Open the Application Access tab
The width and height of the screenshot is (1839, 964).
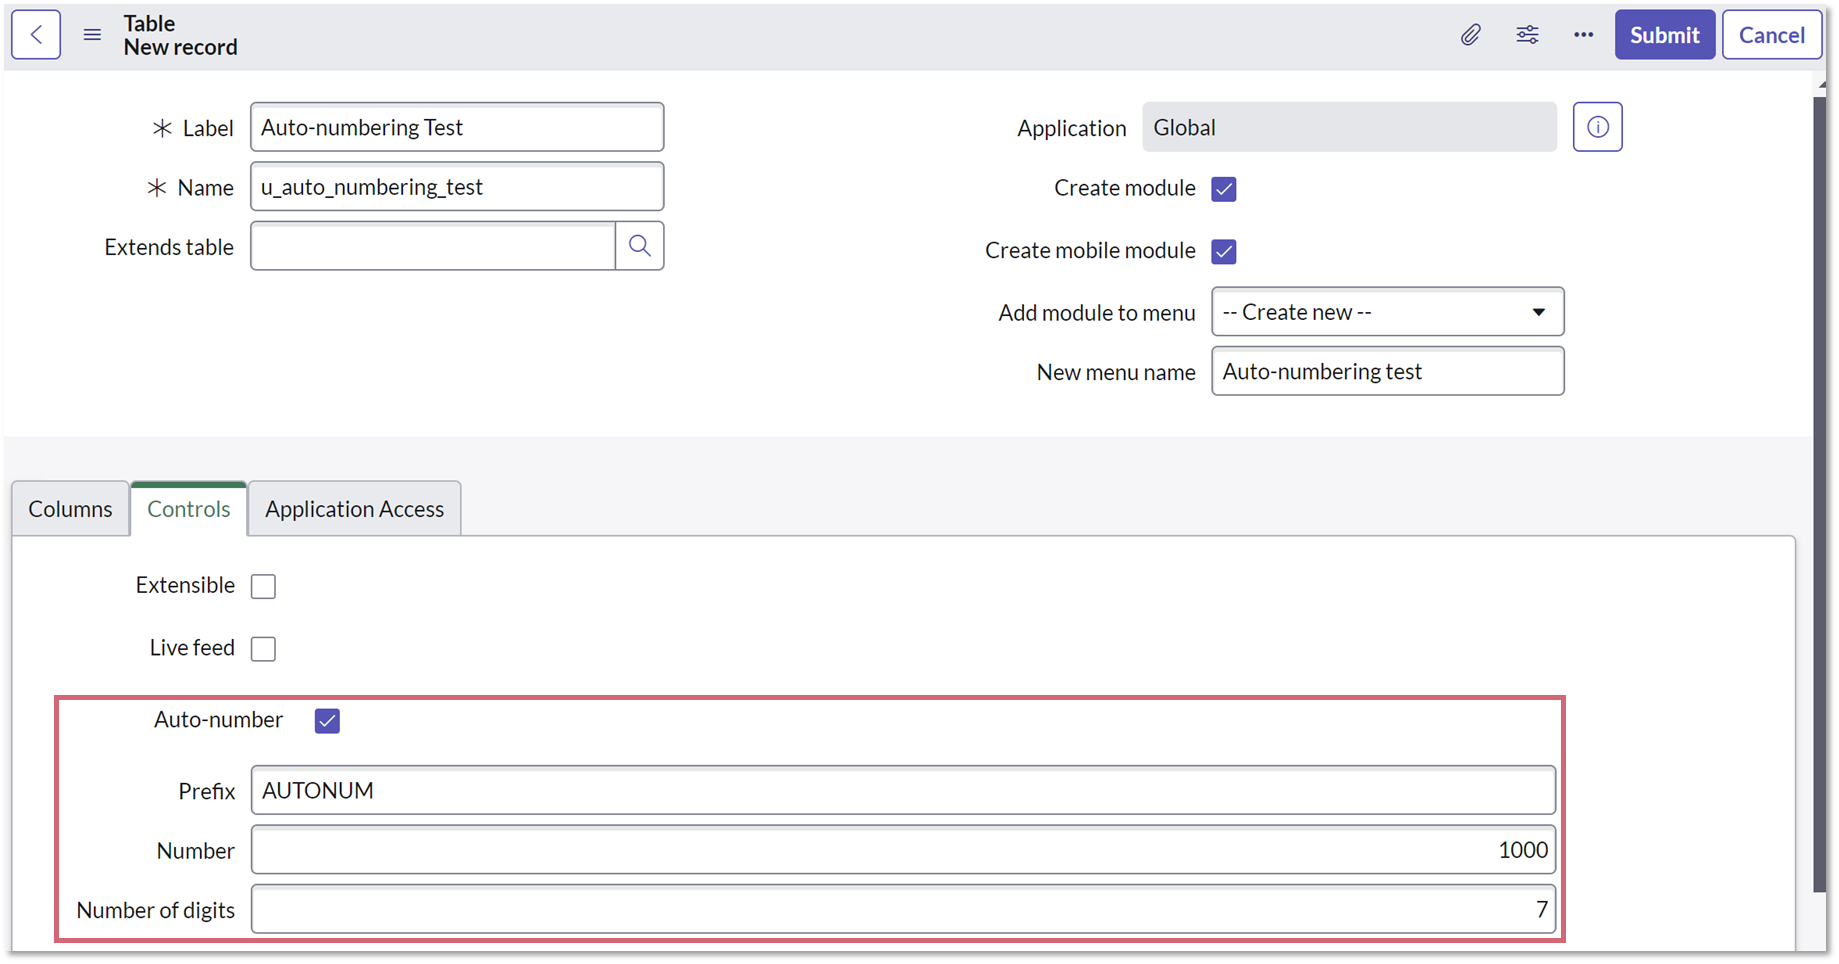coord(354,508)
